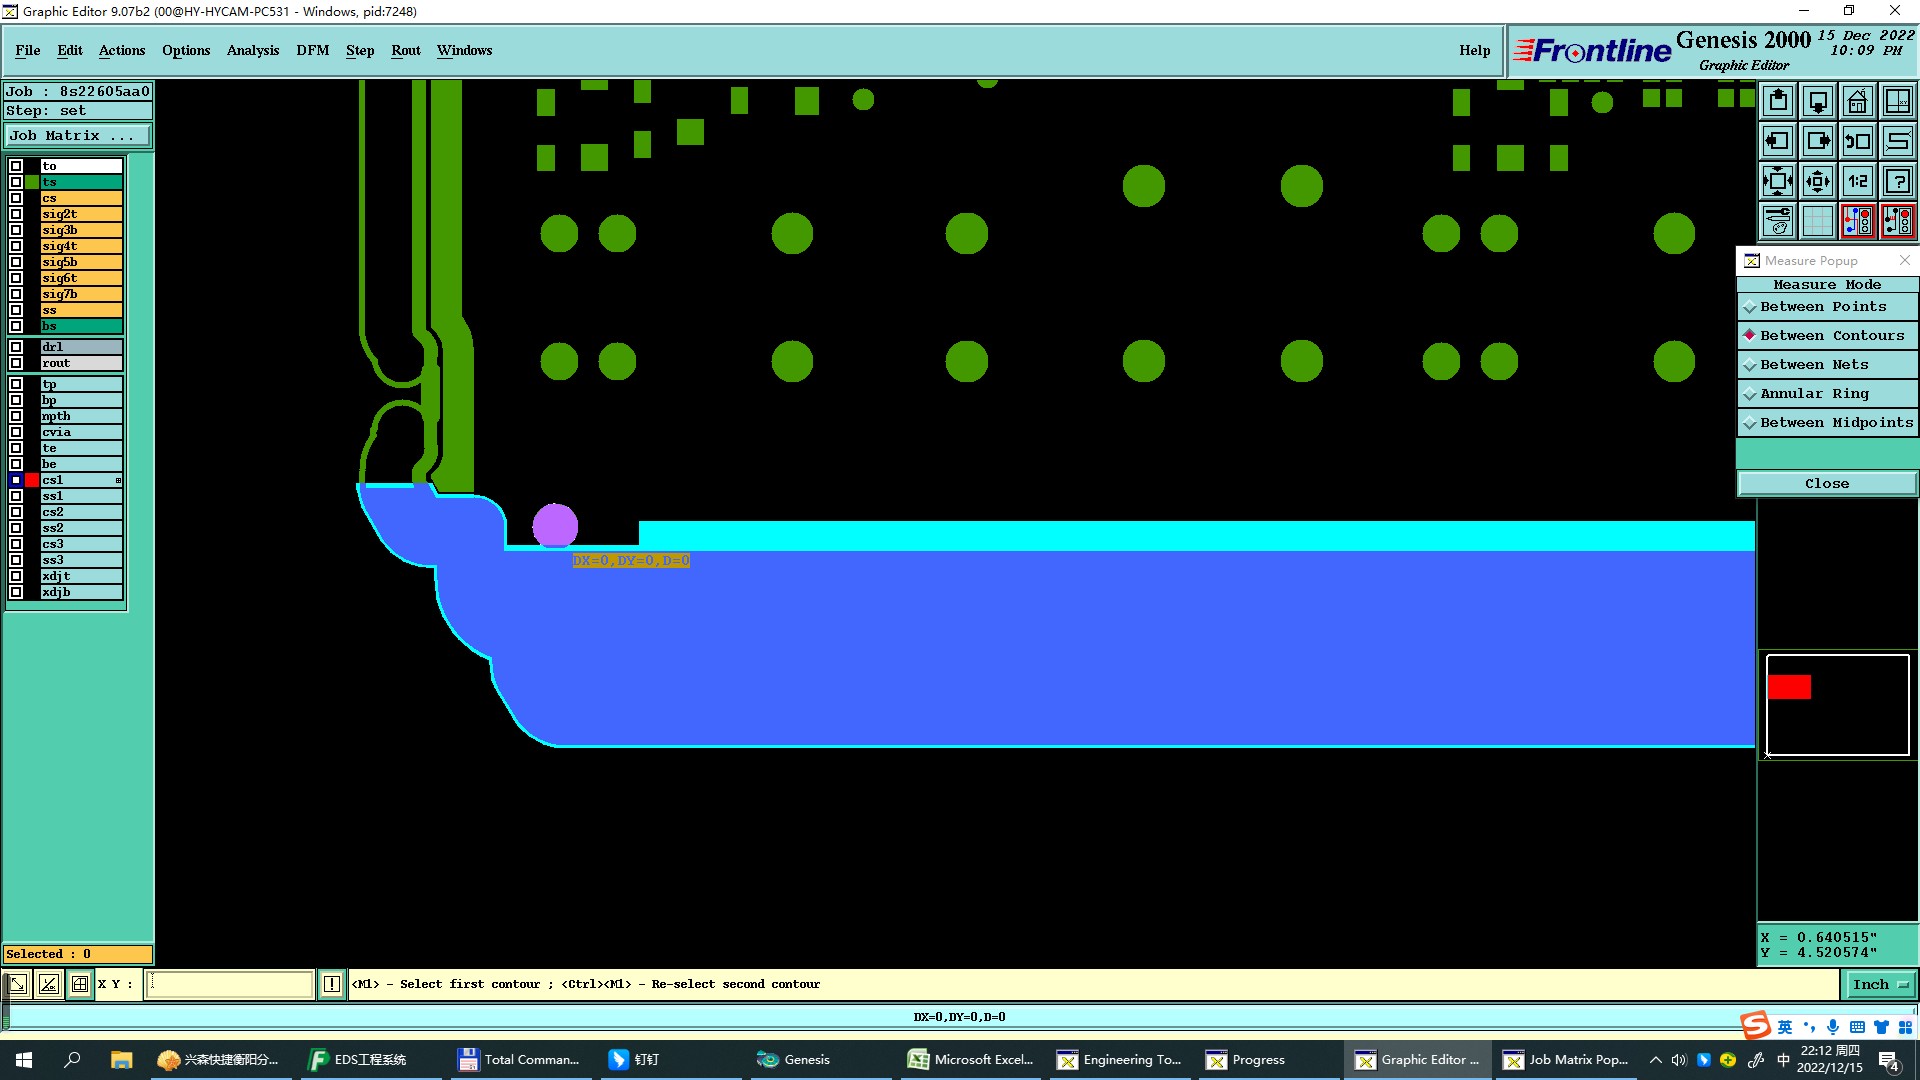Click the 1:2 zoom scale icon
The image size is (1920, 1080).
(x=1857, y=181)
